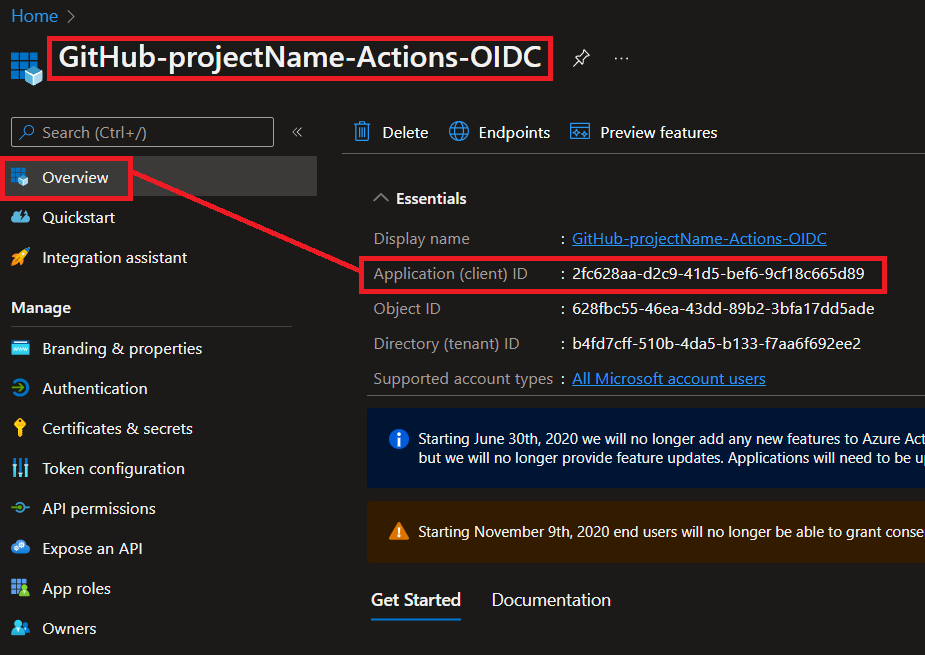Click the Supported account types label

[x=463, y=379]
